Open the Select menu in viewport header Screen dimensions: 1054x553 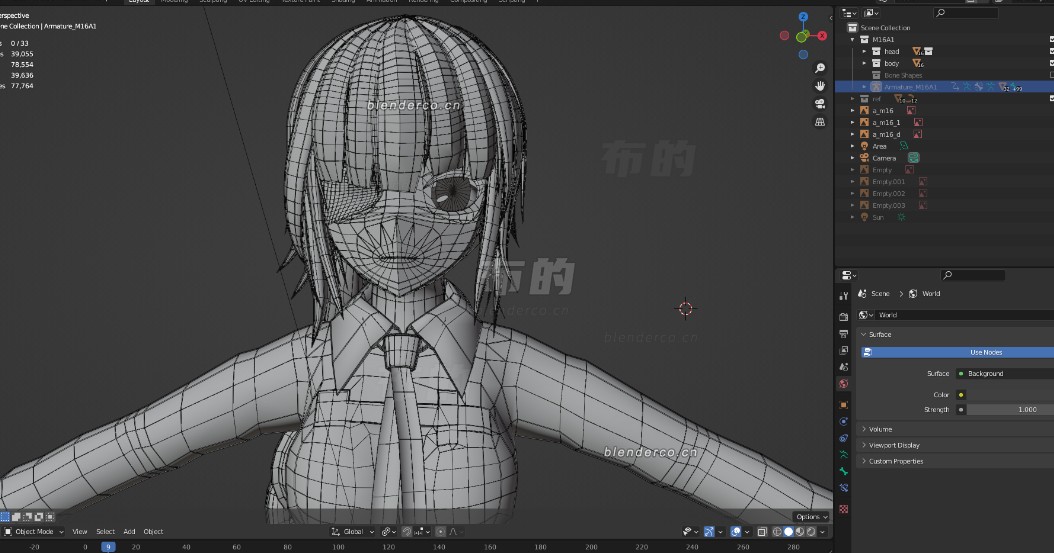tap(106, 531)
